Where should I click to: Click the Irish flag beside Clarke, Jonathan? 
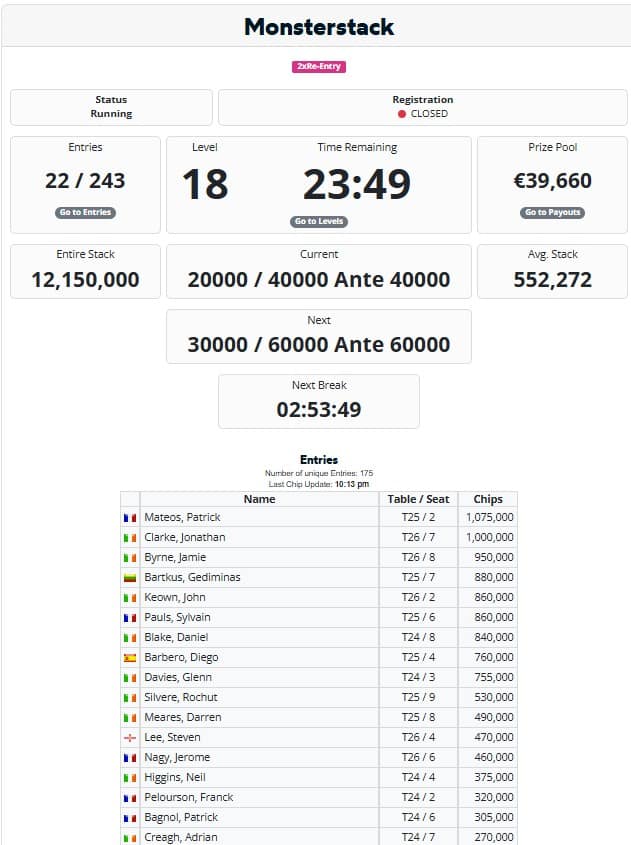point(129,538)
